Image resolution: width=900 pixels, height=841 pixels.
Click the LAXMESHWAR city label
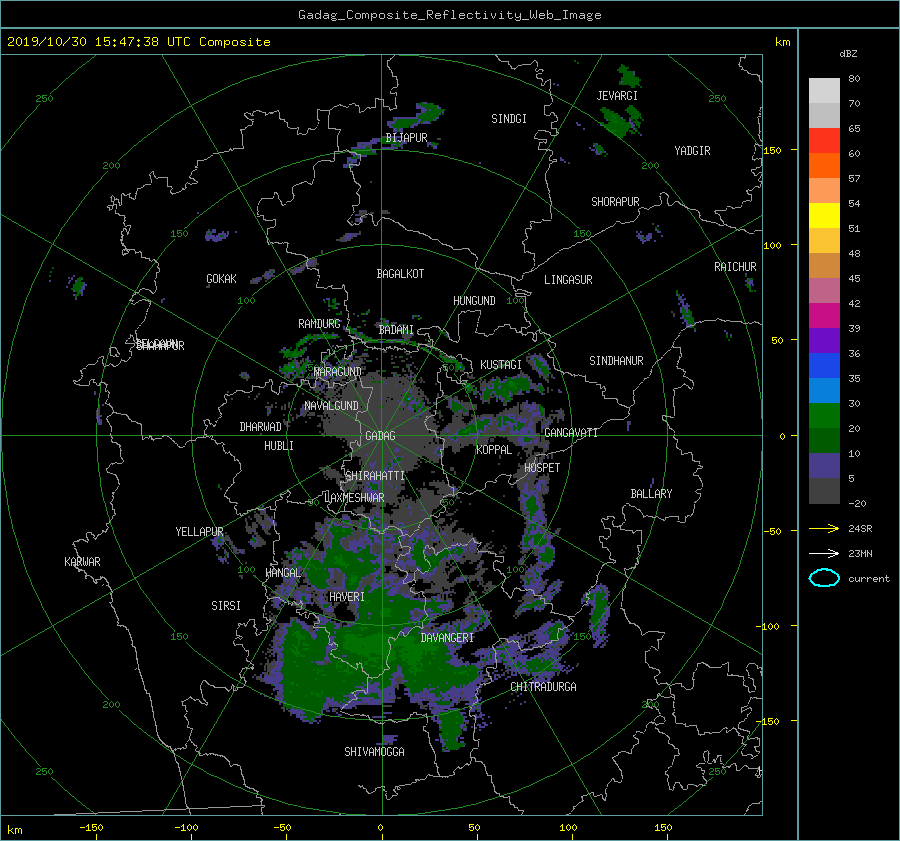(x=354, y=498)
